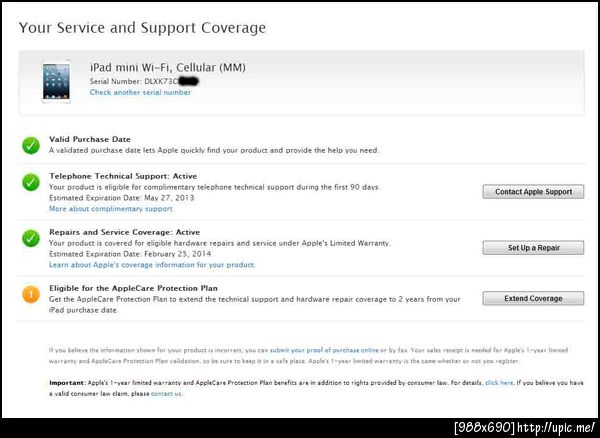Click the Extend Coverage button
600x438 pixels.
coord(533,298)
